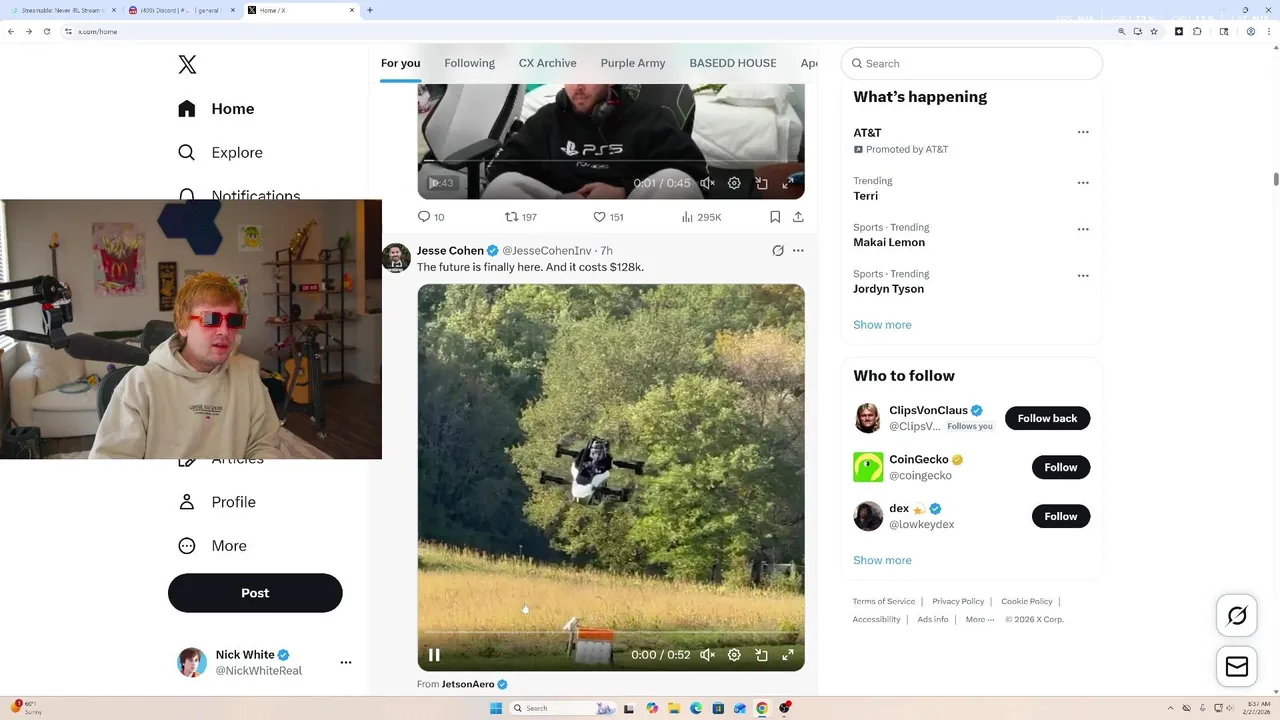The width and height of the screenshot is (1280, 720).
Task: Click the 0:45 video progress bar
Action: 611,161
